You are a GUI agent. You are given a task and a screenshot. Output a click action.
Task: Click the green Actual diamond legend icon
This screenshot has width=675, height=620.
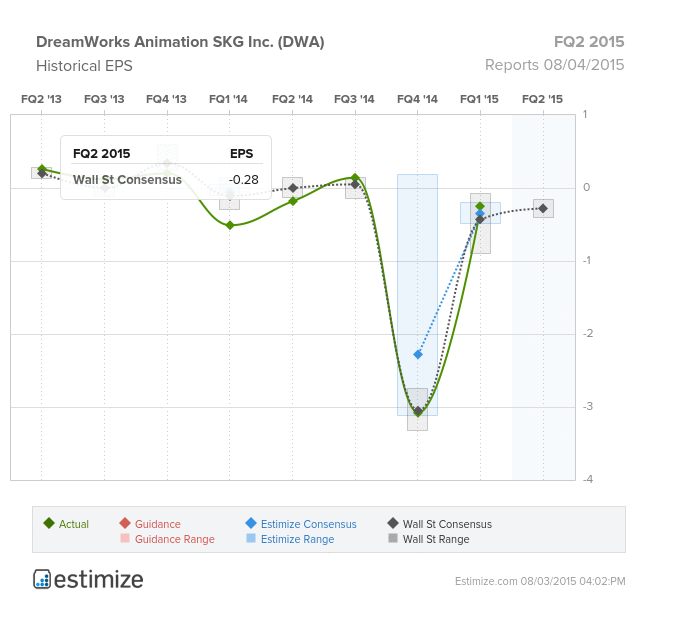click(x=49, y=523)
